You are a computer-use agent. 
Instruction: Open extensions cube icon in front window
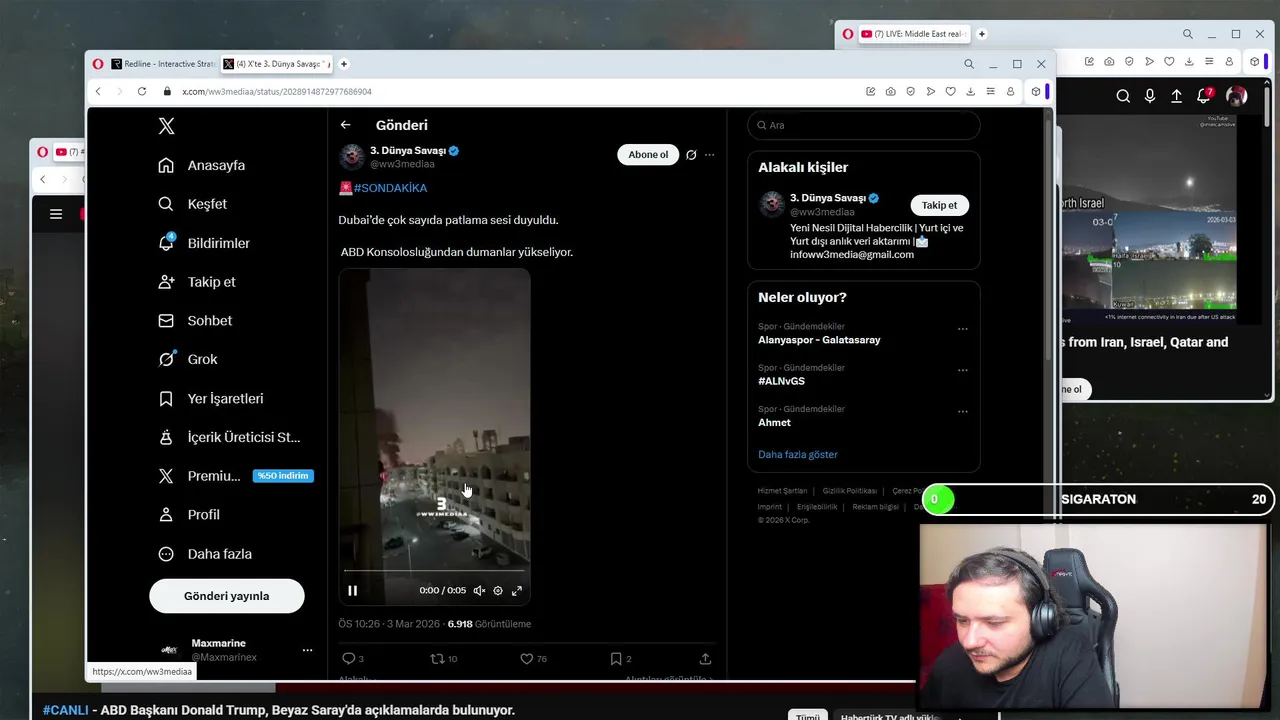[x=1036, y=91]
